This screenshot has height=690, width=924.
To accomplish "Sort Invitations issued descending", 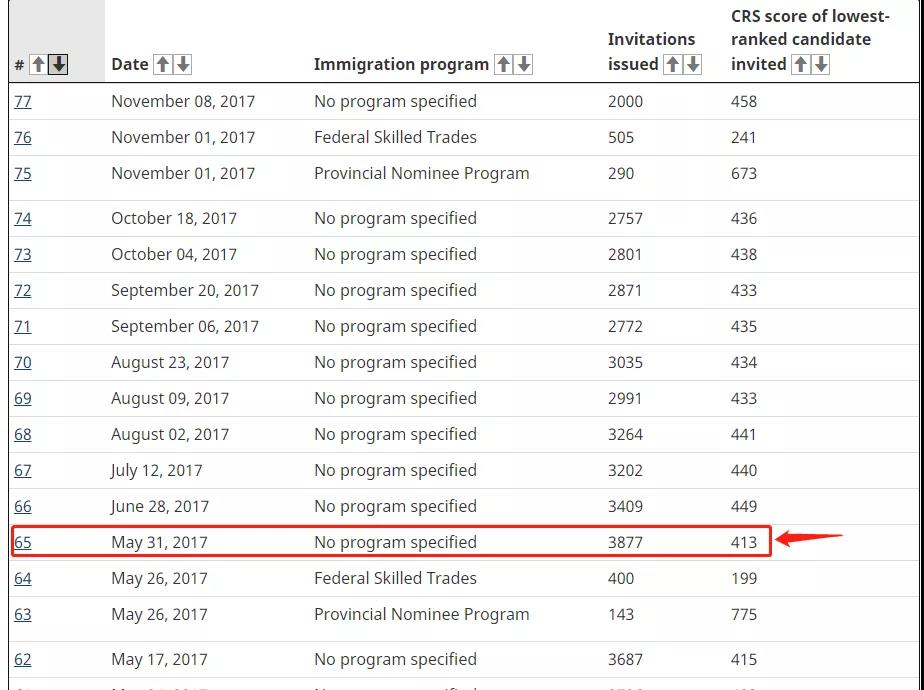I will [693, 65].
